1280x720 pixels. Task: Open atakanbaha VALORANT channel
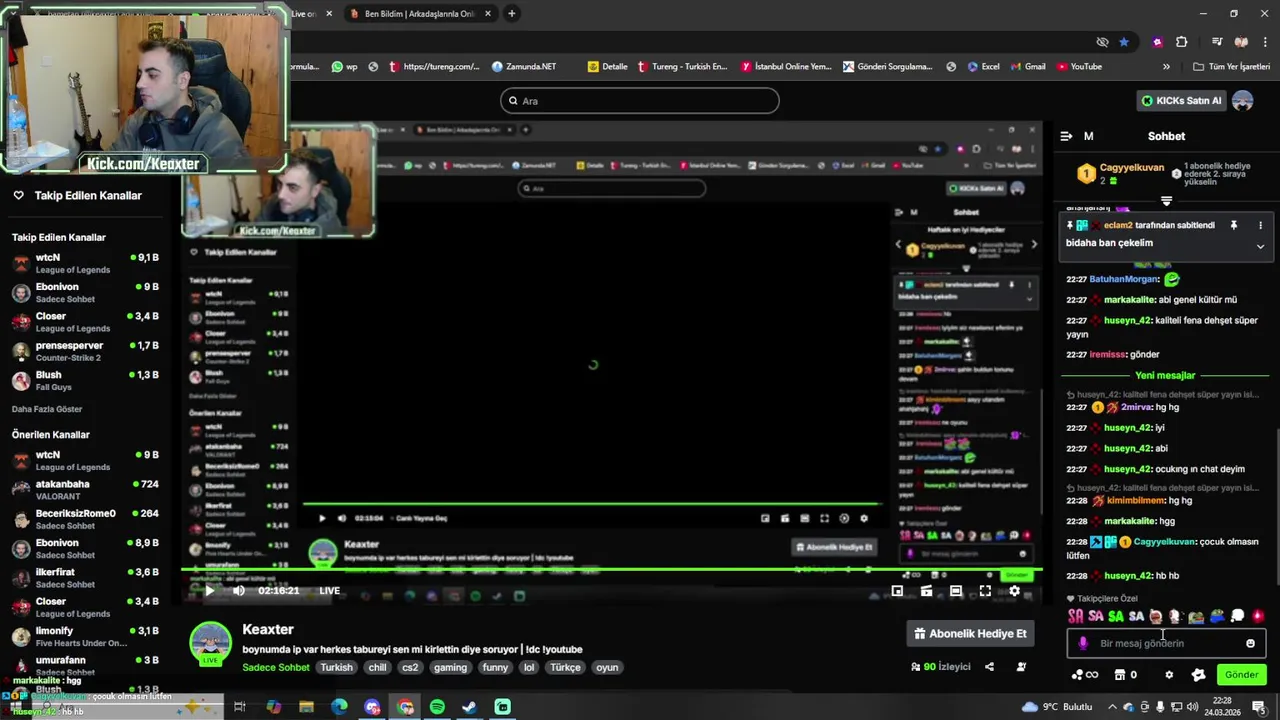click(x=85, y=489)
